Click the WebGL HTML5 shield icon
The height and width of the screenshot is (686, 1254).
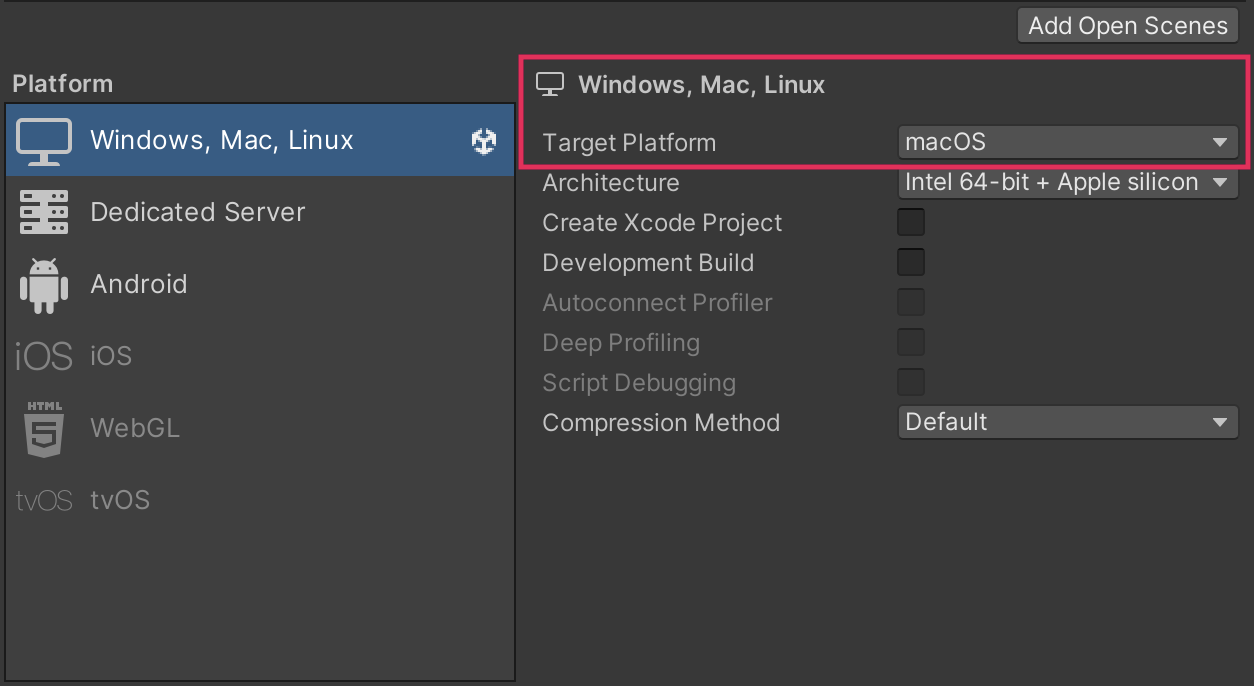[x=44, y=428]
